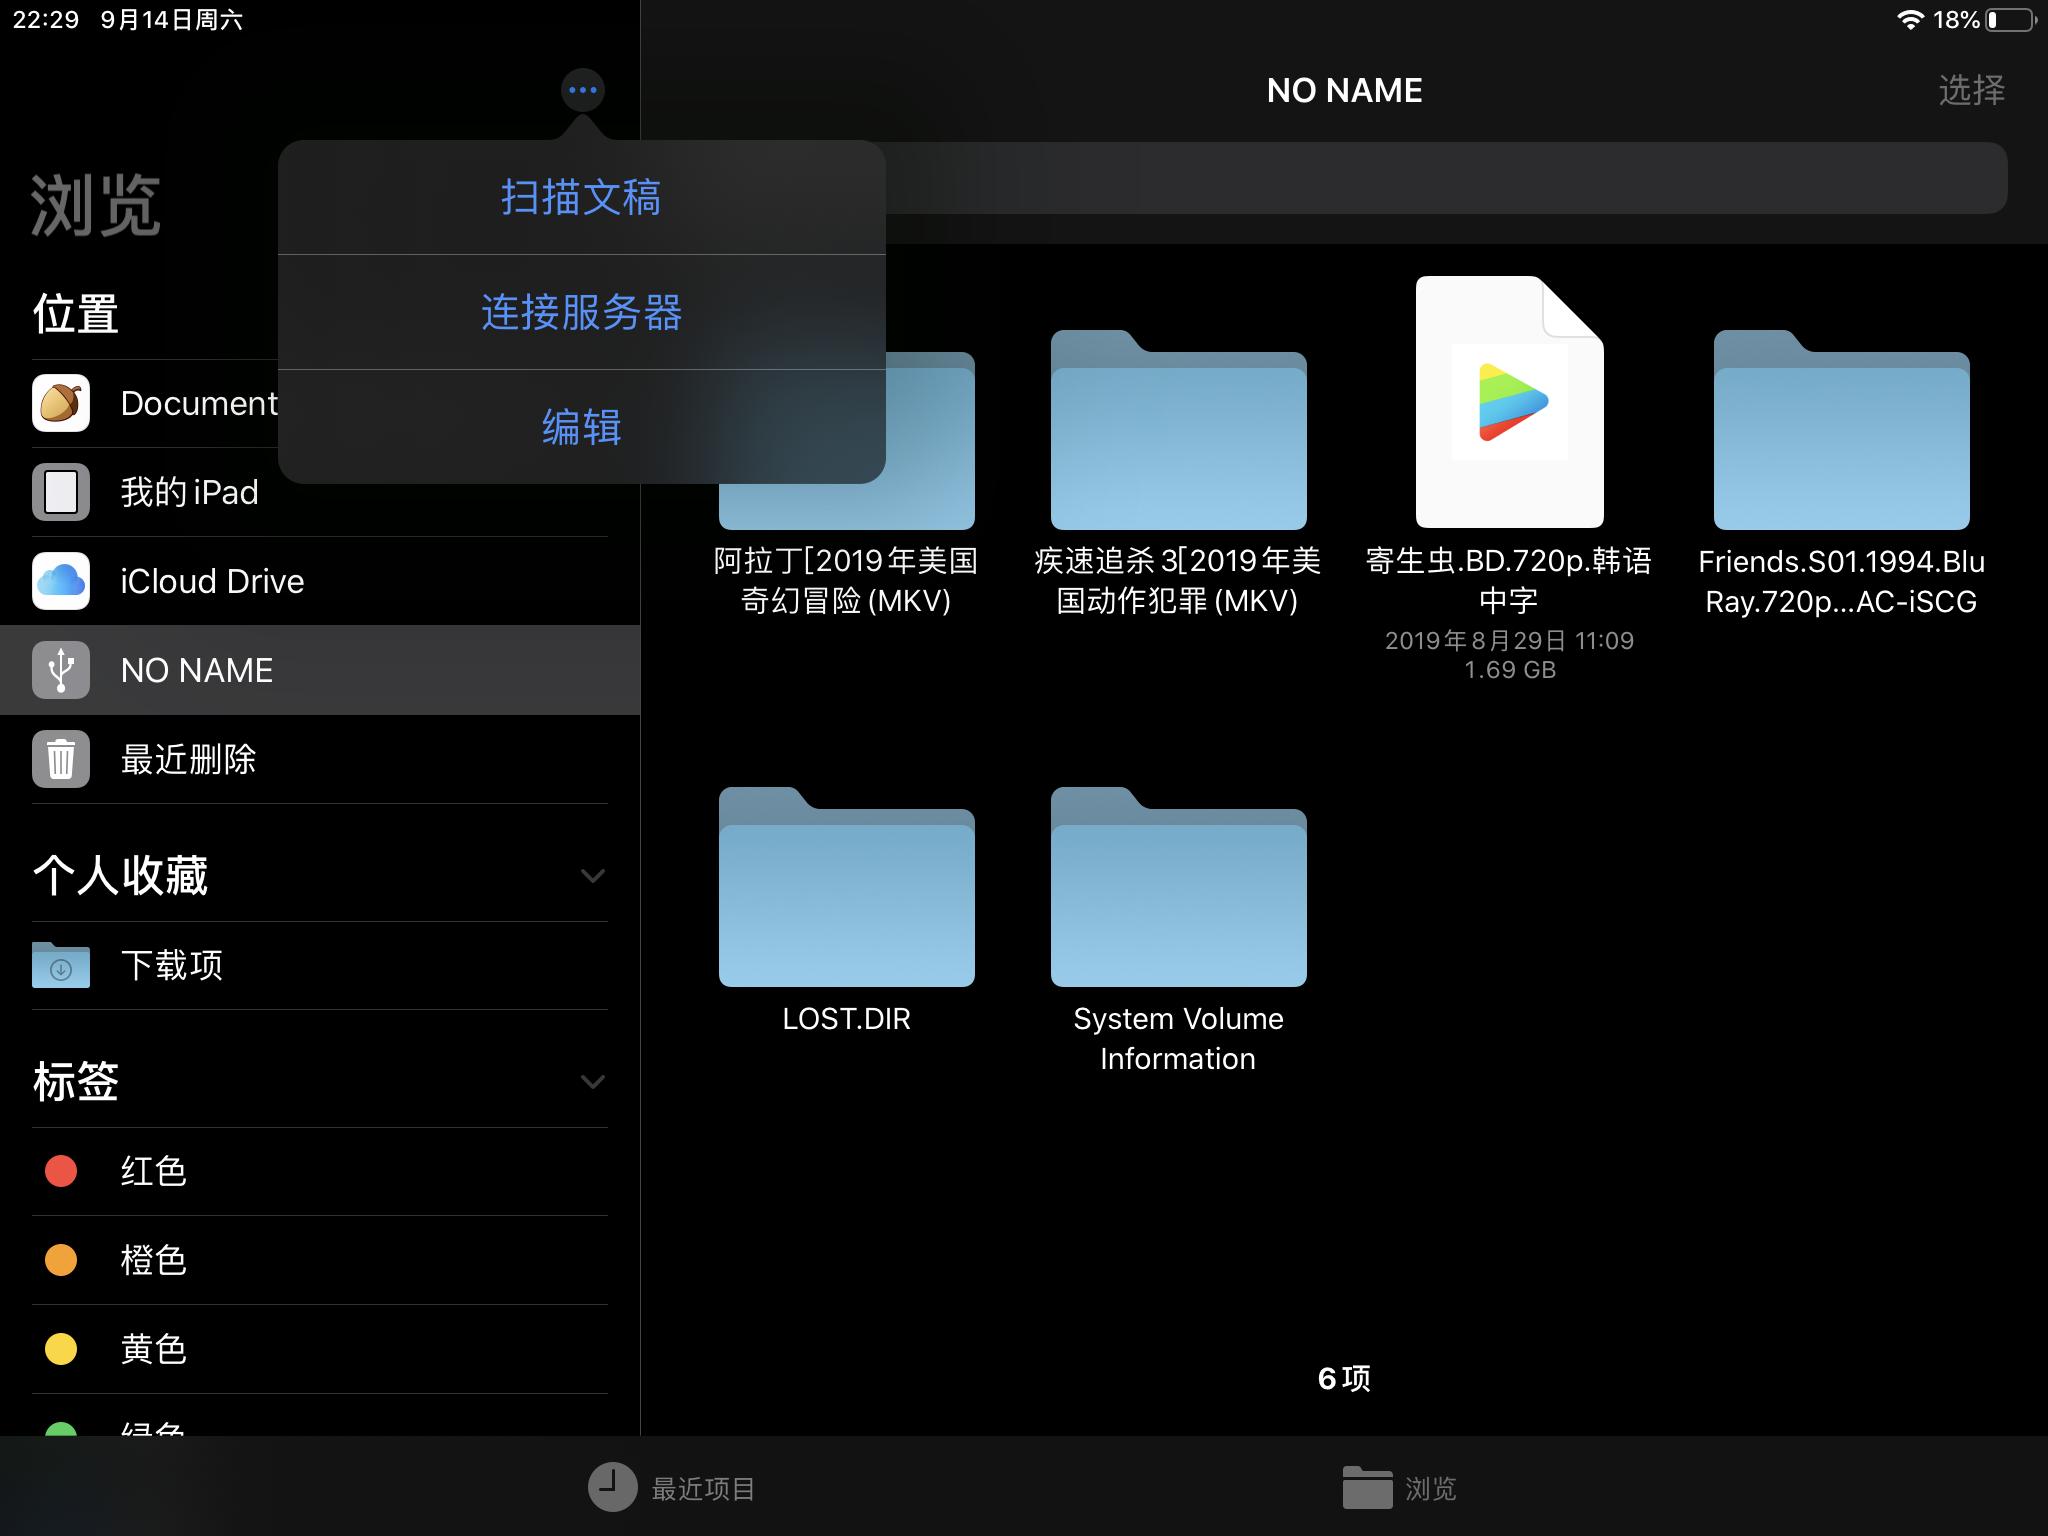Image resolution: width=2048 pixels, height=1536 pixels.
Task: Choose 连接服务器 from the popover menu
Action: [581, 313]
